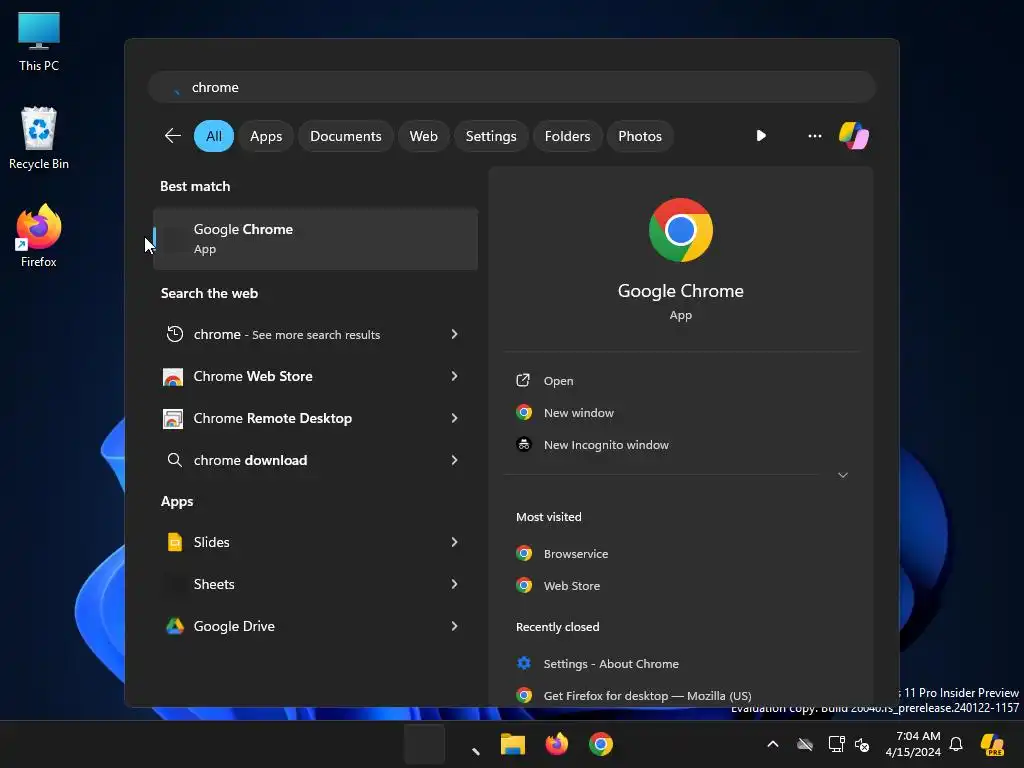
Task: Expand the chrome see more results arrow
Action: 455,334
